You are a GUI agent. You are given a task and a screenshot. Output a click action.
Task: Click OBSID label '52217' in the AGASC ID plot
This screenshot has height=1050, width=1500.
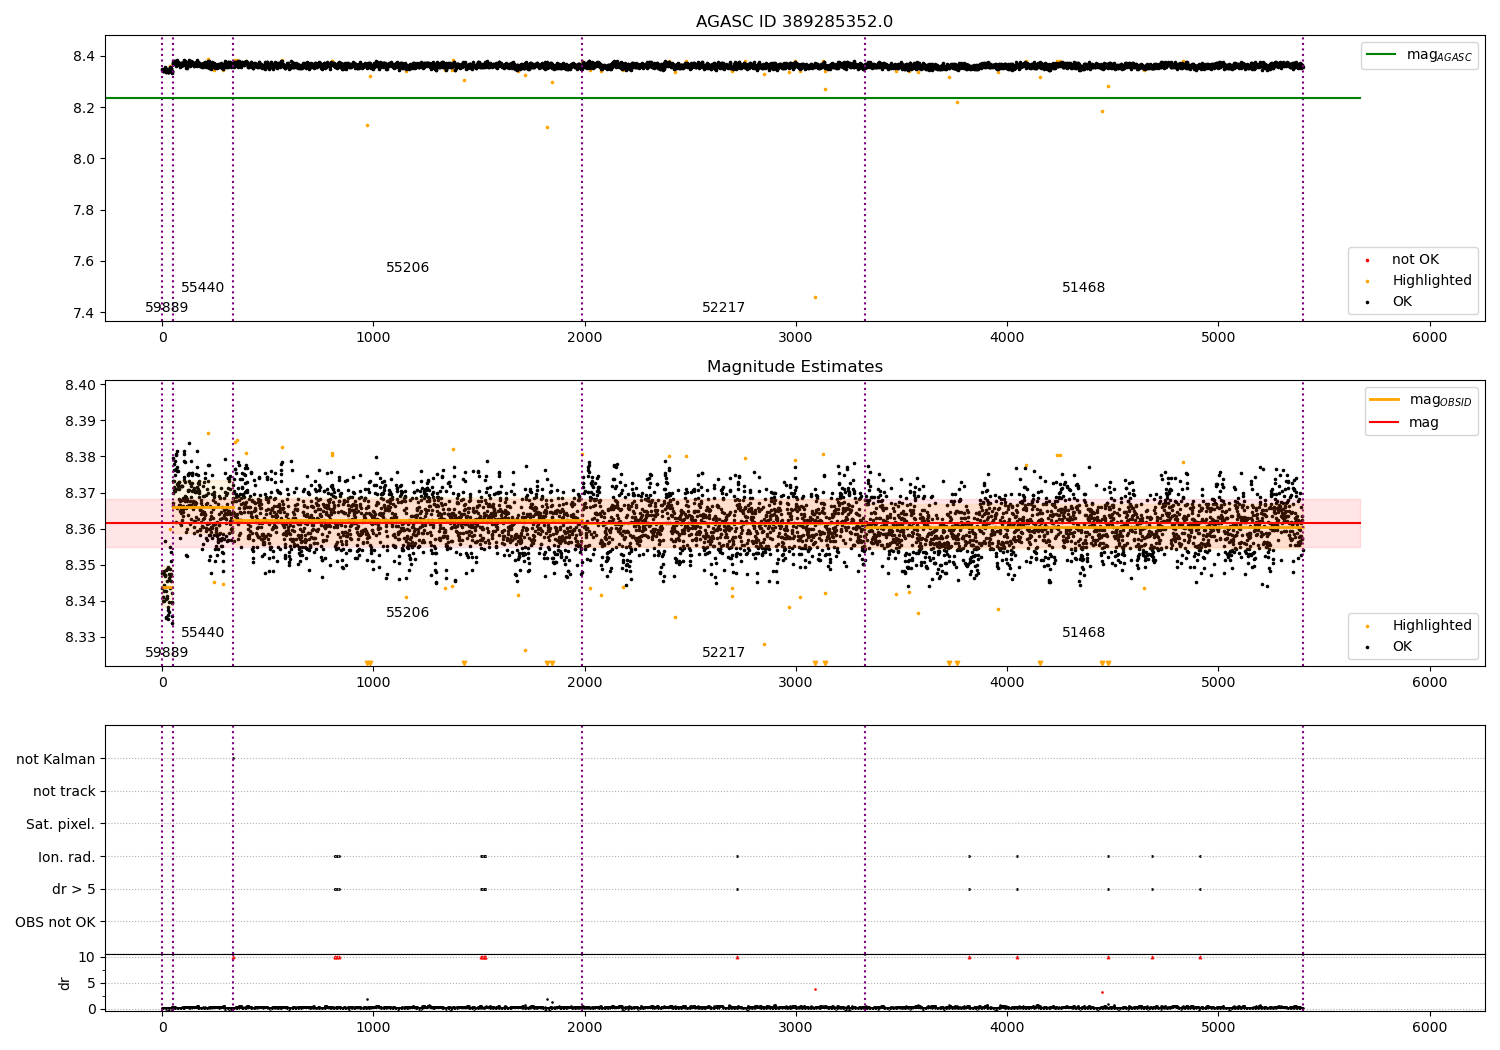coord(724,308)
